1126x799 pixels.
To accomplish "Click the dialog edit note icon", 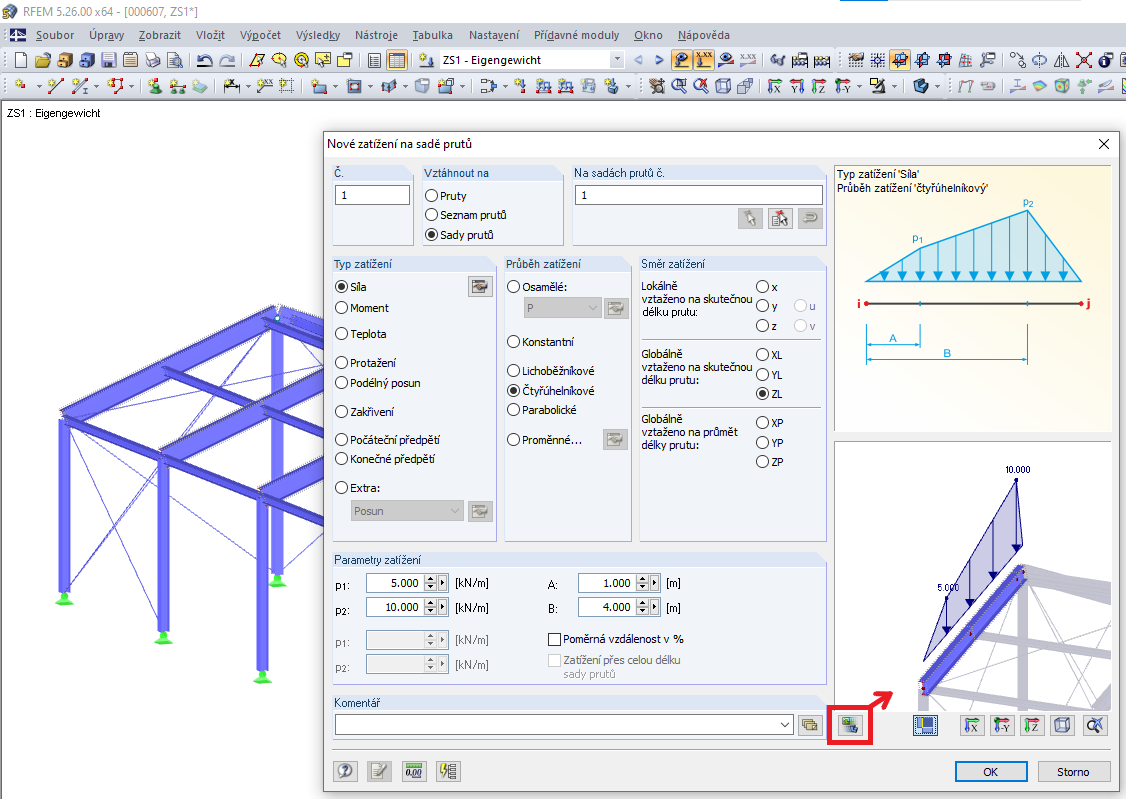I will [379, 771].
